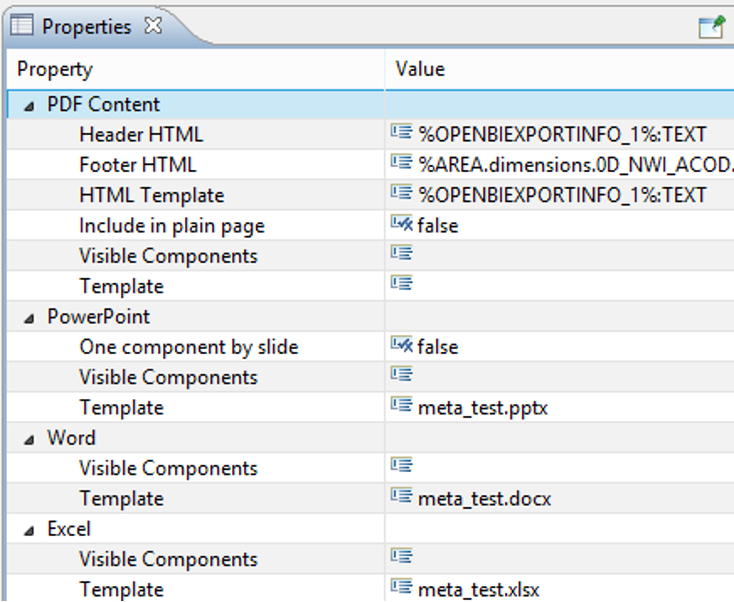This screenshot has width=734, height=602.
Task: Toggle One component by slide false value
Action: pos(438,347)
